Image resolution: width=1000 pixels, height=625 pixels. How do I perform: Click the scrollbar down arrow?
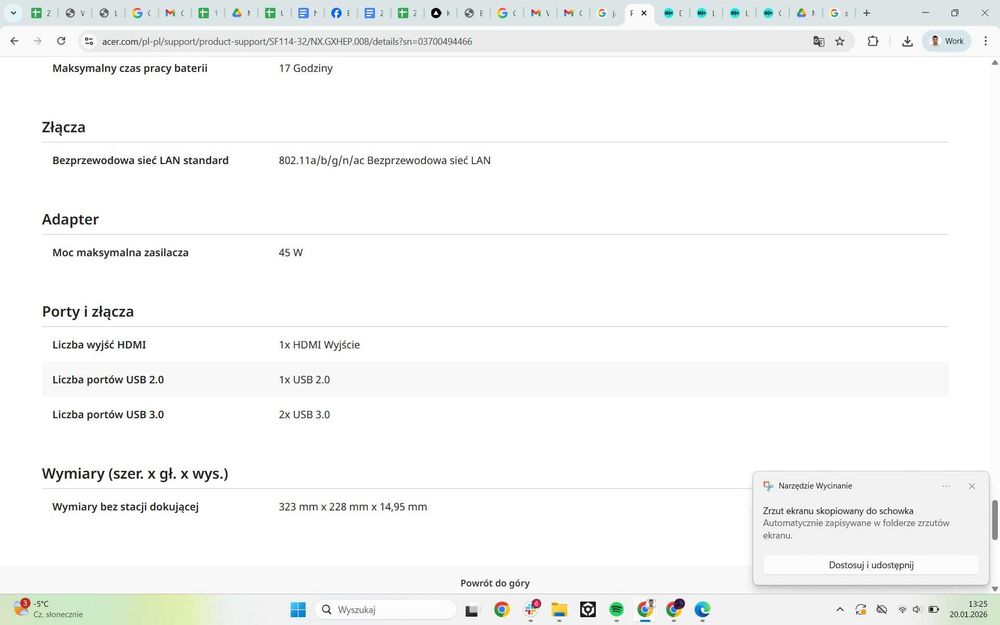click(x=994, y=589)
